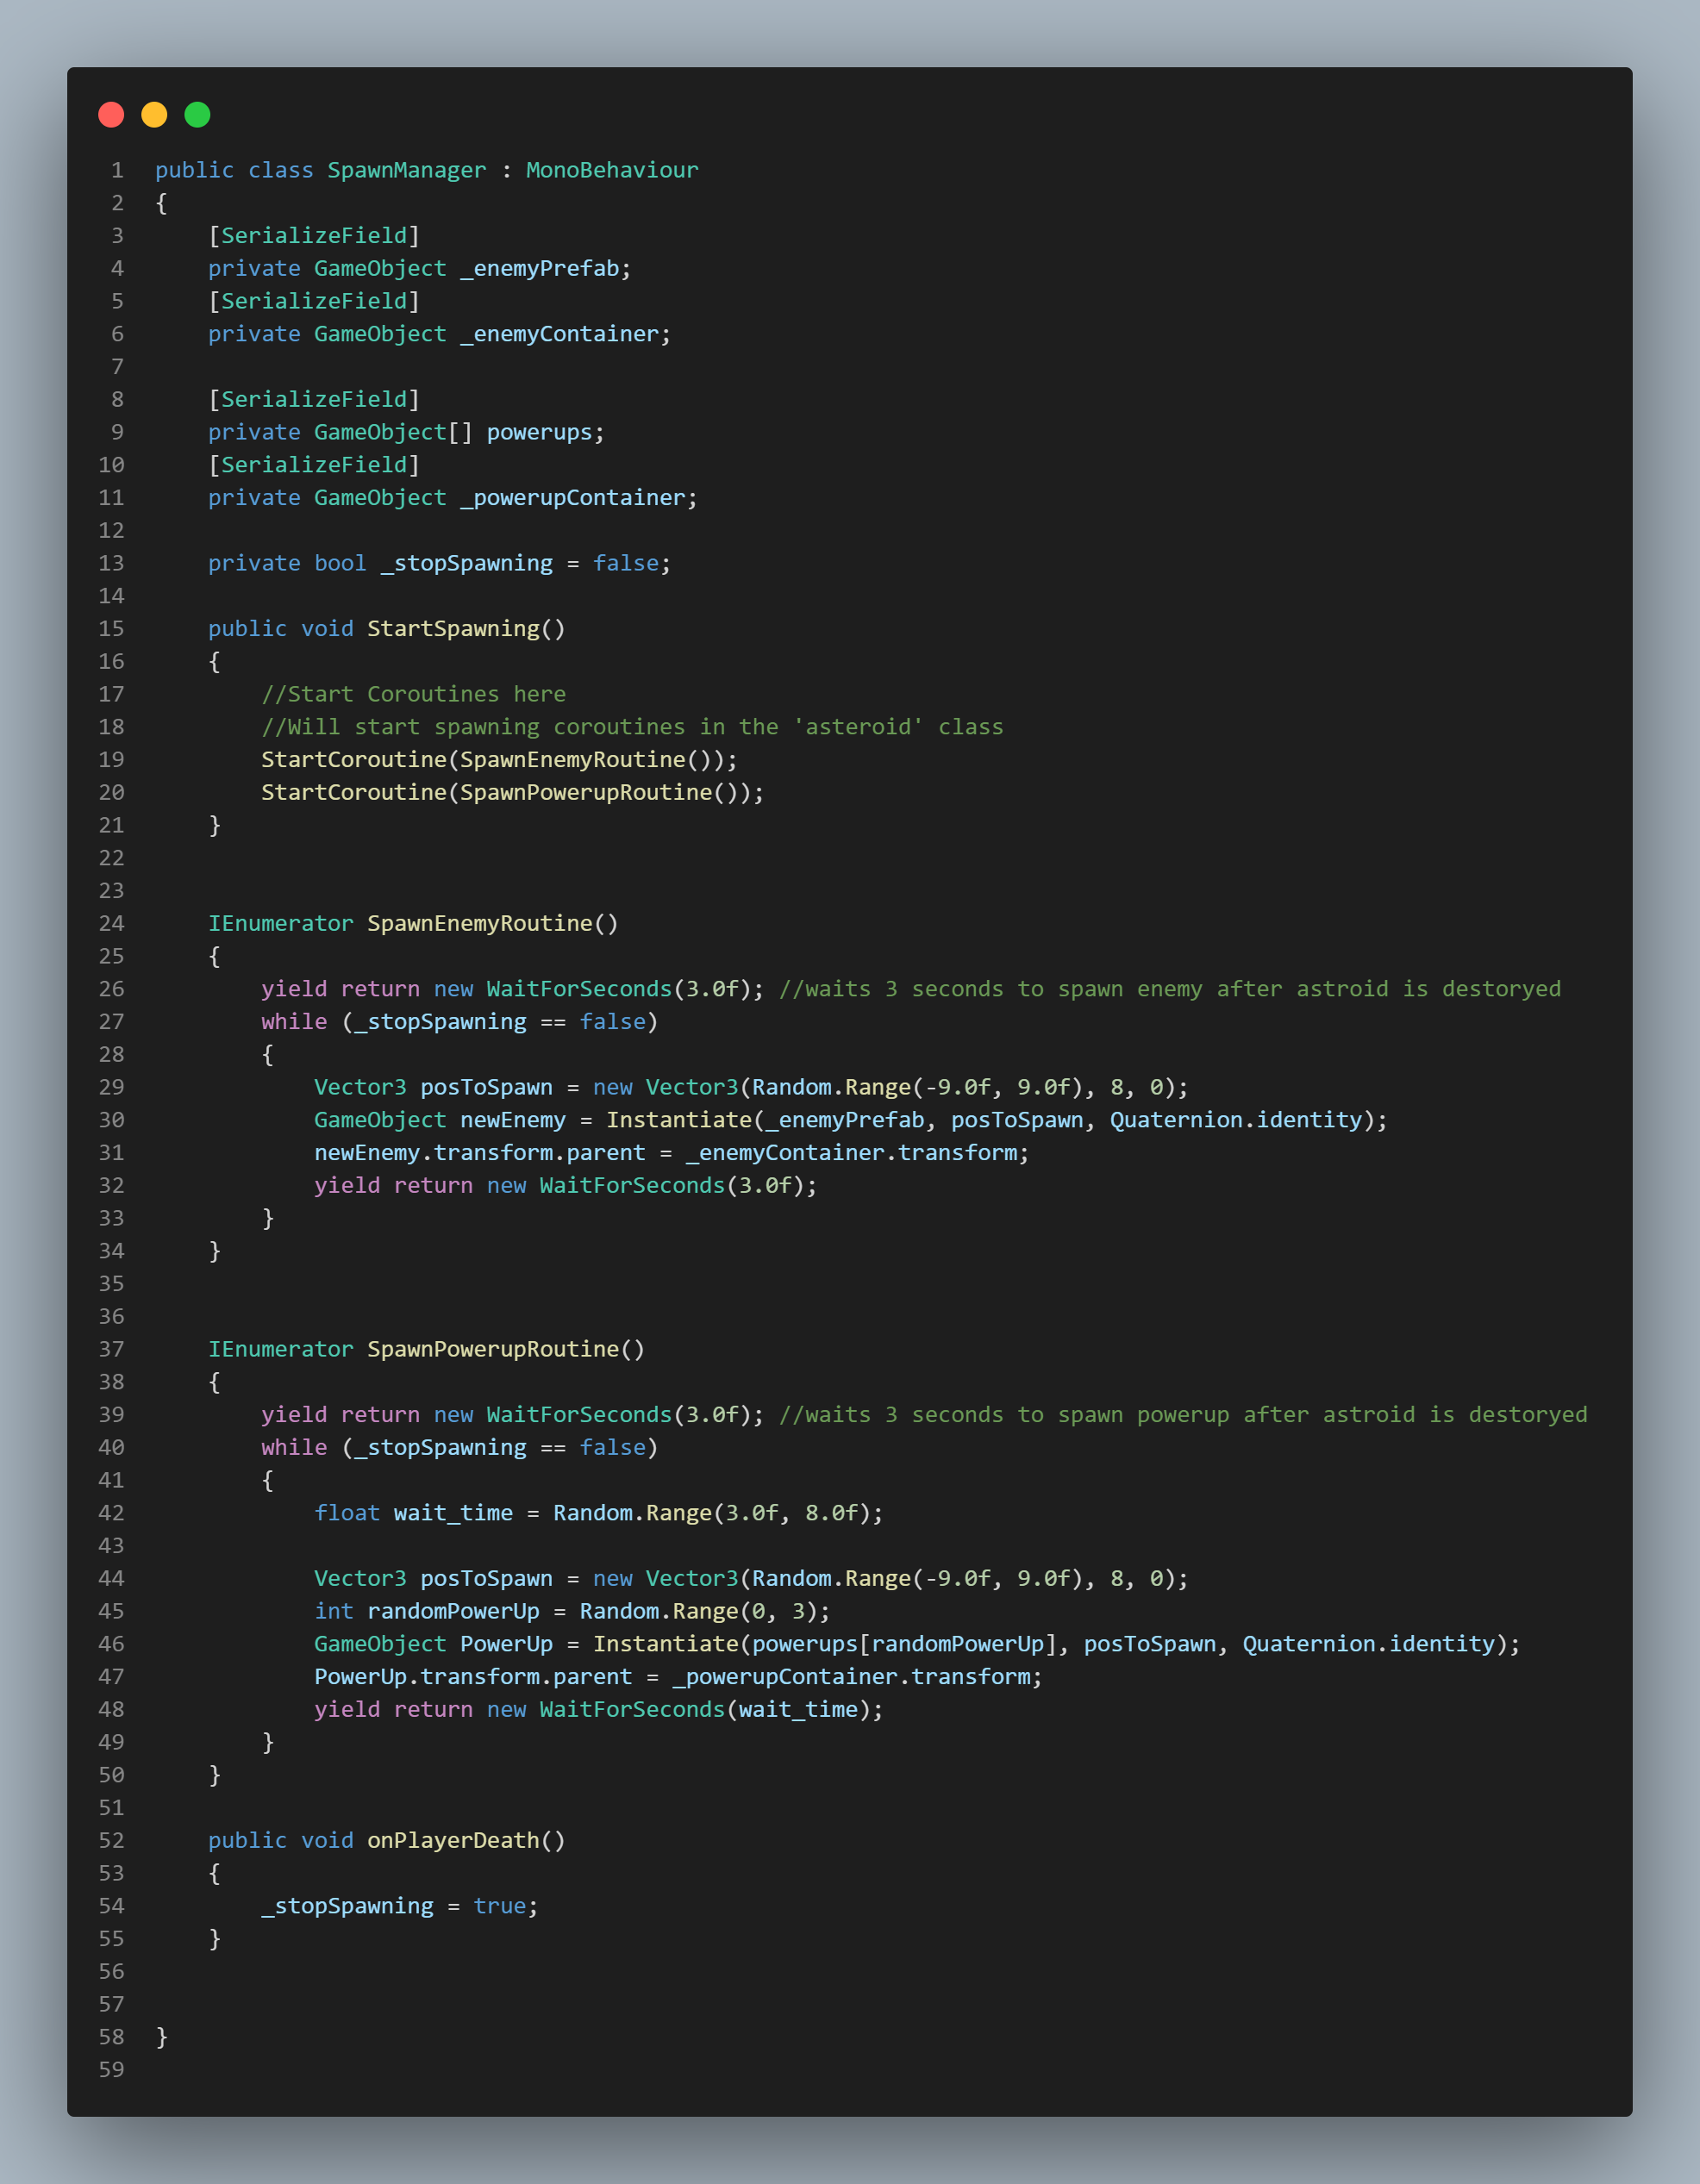Click line number 29

pyautogui.click(x=112, y=1087)
